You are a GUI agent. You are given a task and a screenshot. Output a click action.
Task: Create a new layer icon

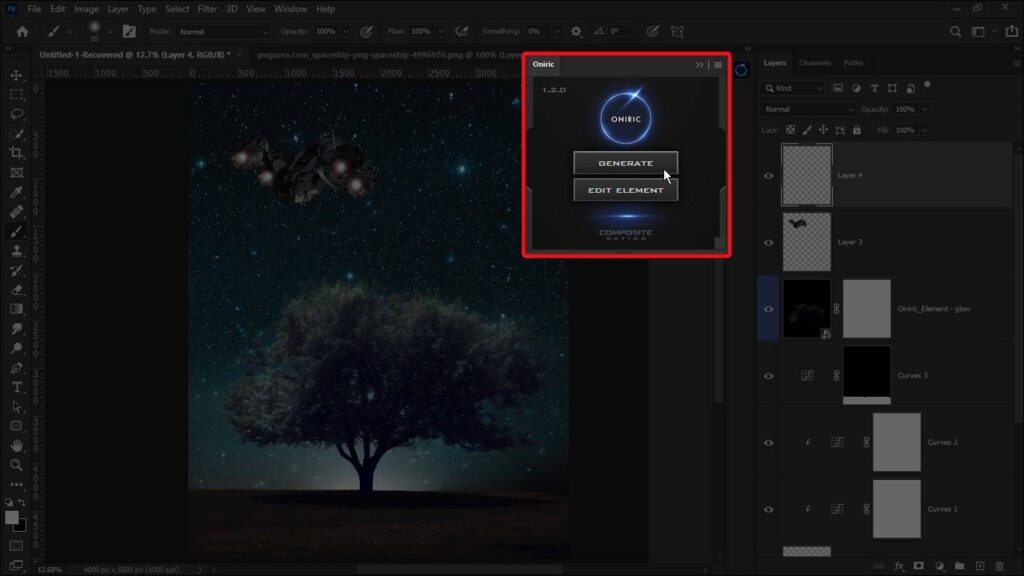[x=980, y=566]
